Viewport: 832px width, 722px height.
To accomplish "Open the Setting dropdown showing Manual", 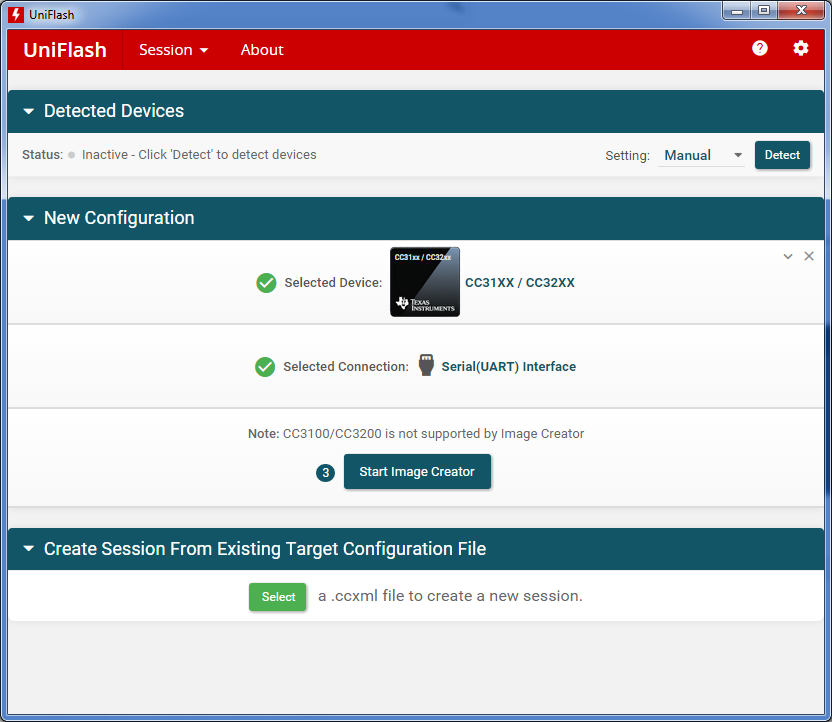I will click(x=701, y=155).
